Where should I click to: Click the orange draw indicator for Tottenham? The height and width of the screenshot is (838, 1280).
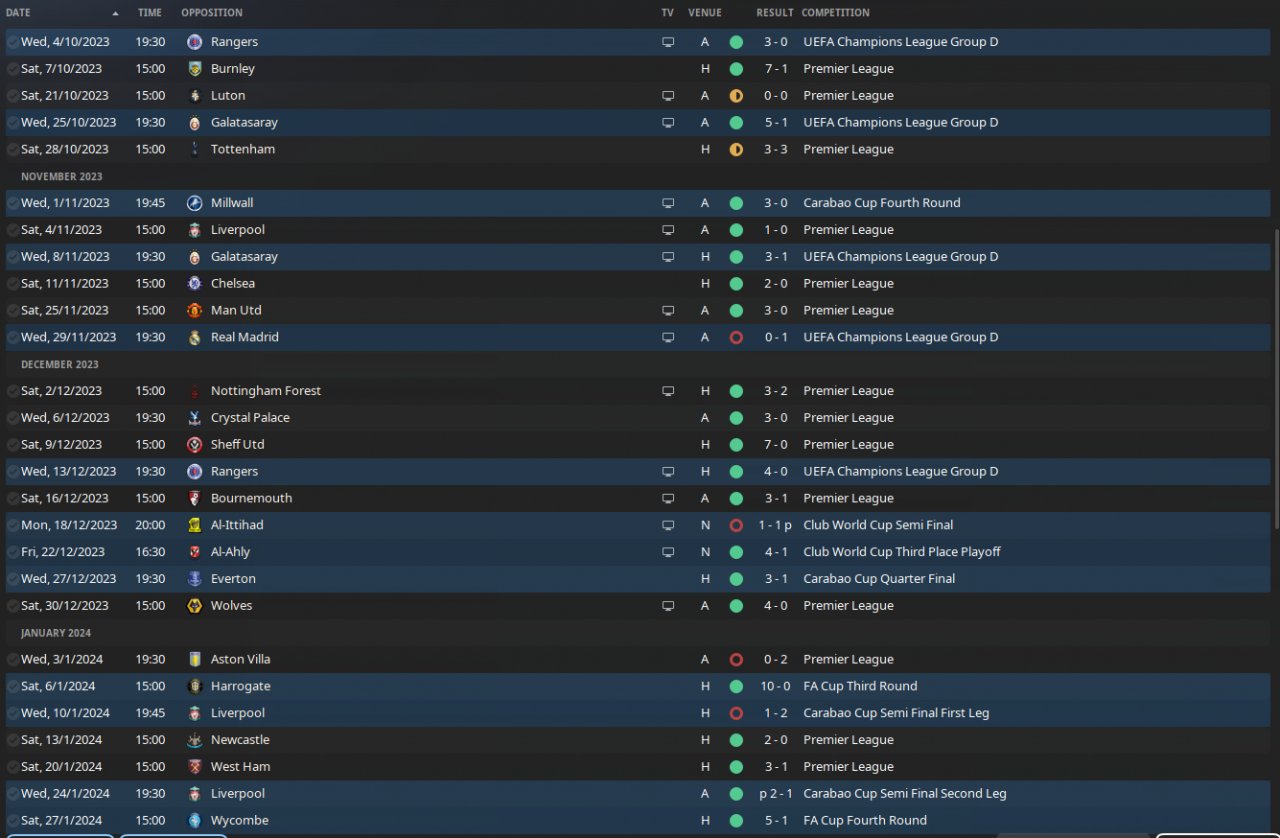(x=736, y=150)
